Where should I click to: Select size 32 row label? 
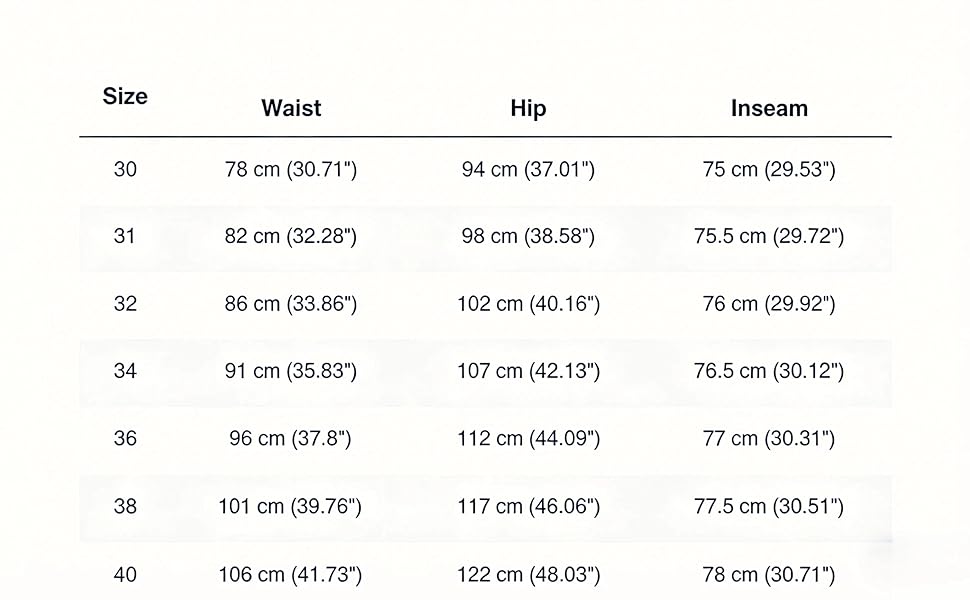[x=125, y=304]
